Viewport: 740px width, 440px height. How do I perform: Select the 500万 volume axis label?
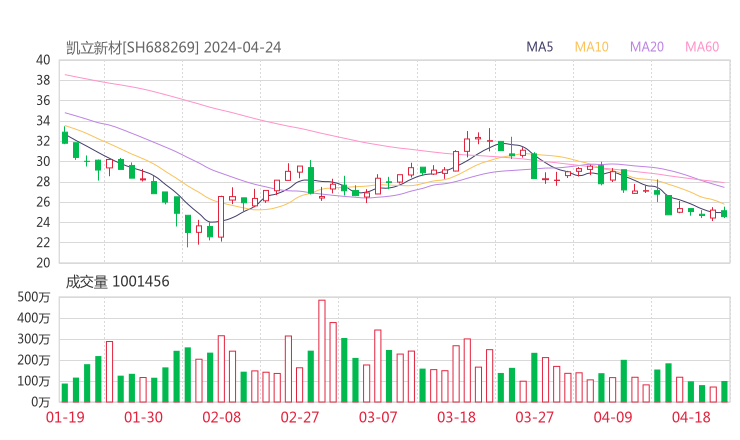click(34, 297)
